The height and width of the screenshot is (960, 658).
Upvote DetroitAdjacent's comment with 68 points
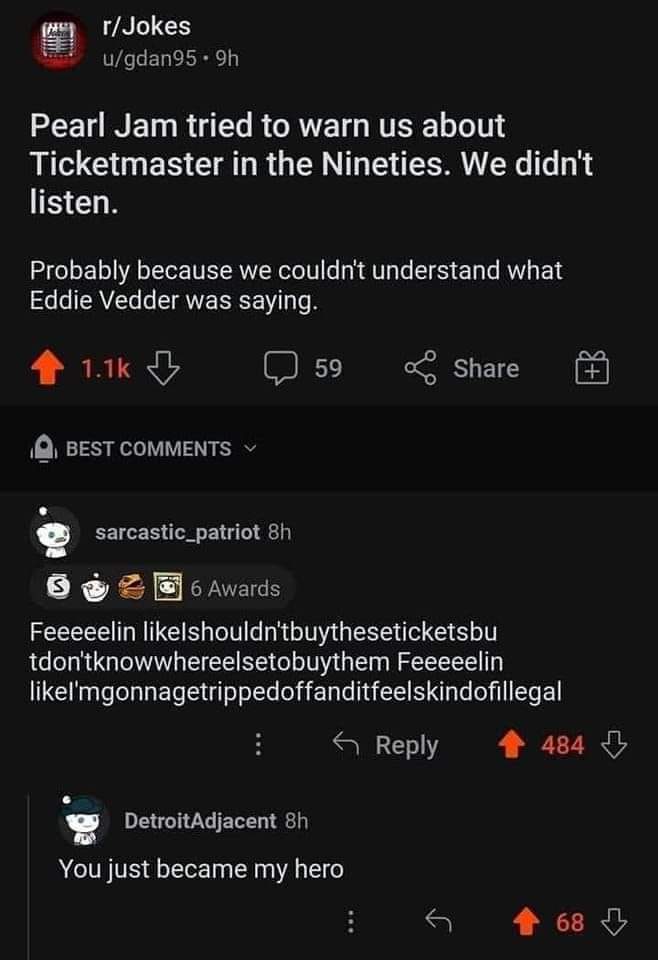coord(527,922)
